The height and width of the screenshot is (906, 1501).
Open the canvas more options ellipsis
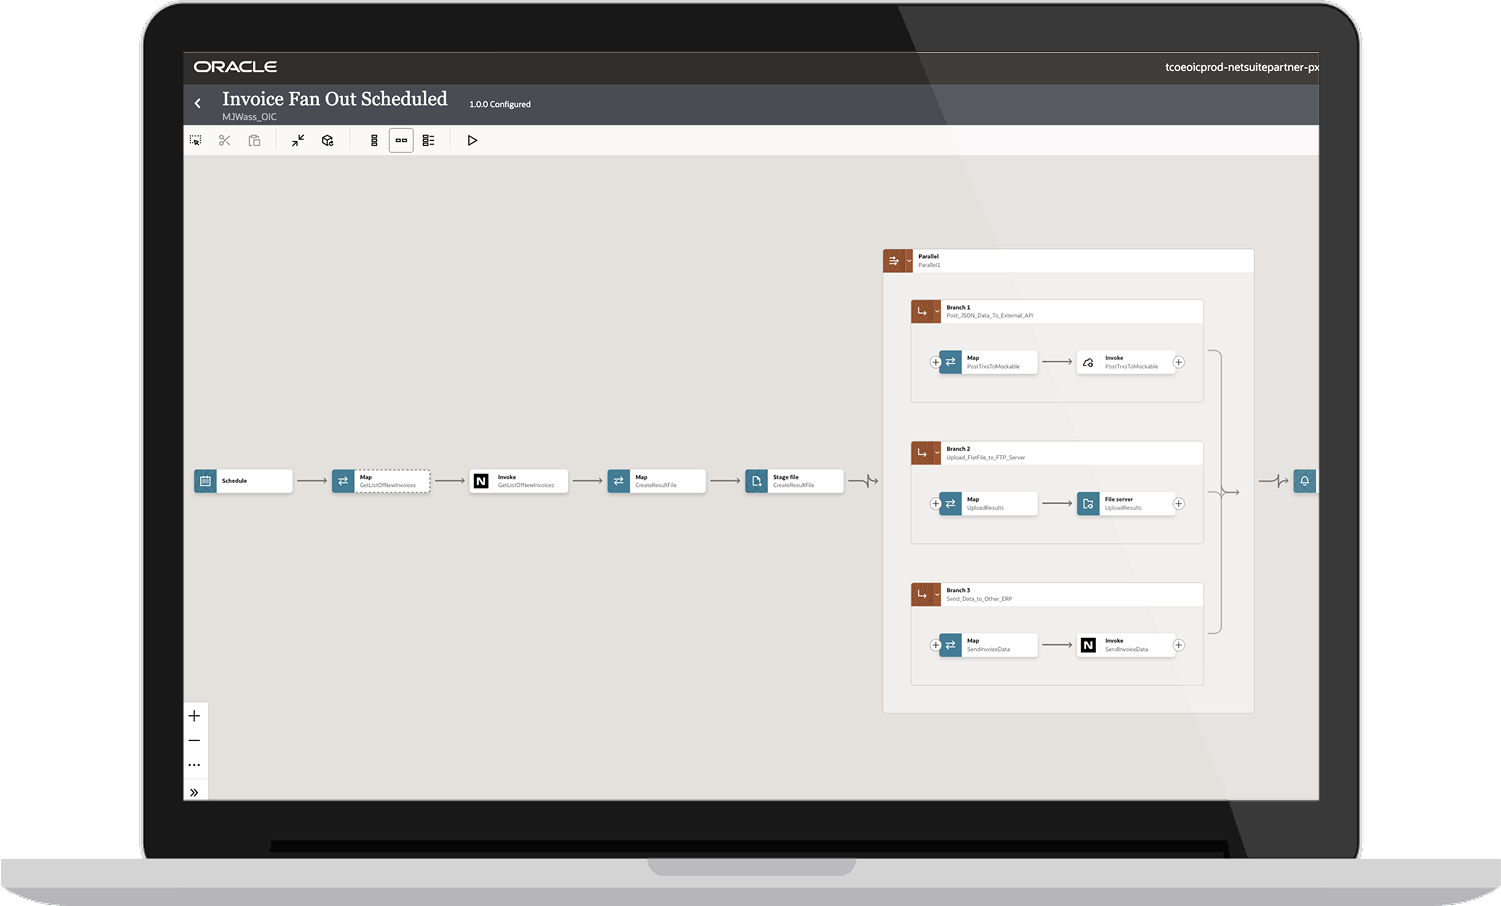pyautogui.click(x=194, y=765)
